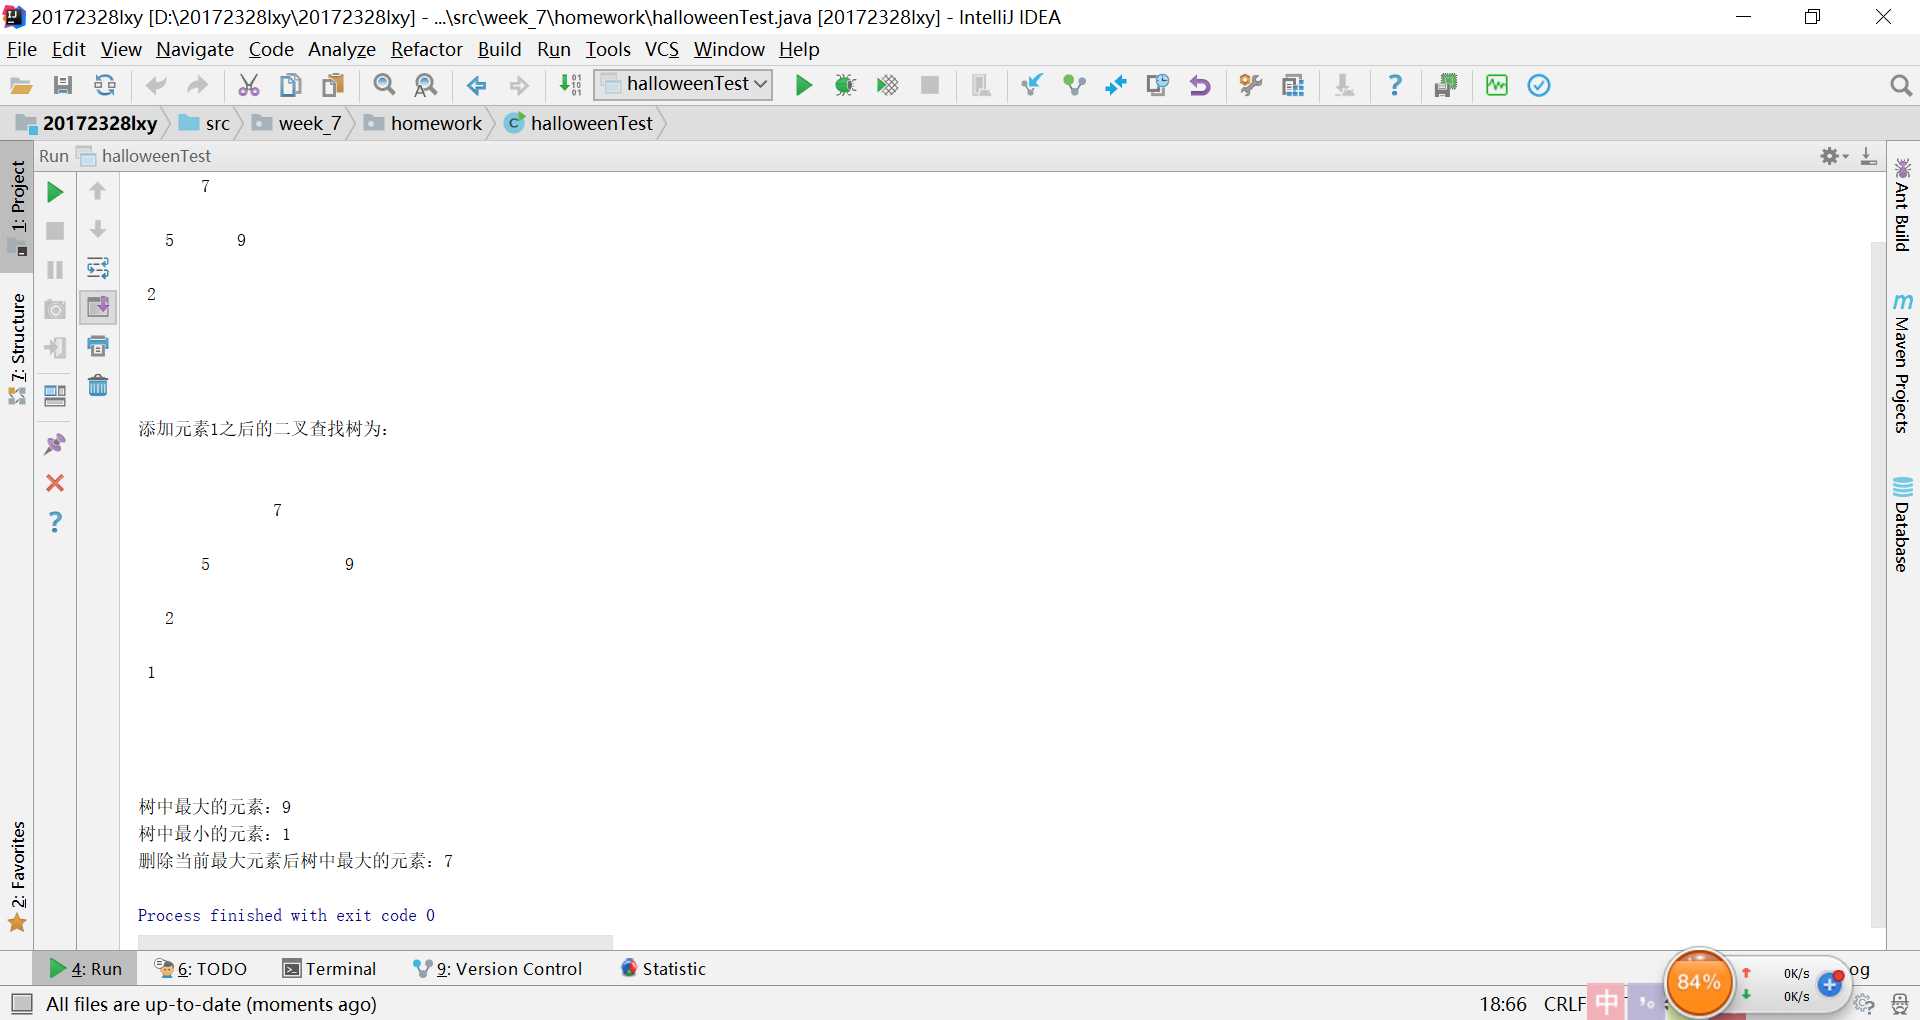Toggle the 7: Structure tool window
Screen dimensions: 1920x1020
coord(18,348)
